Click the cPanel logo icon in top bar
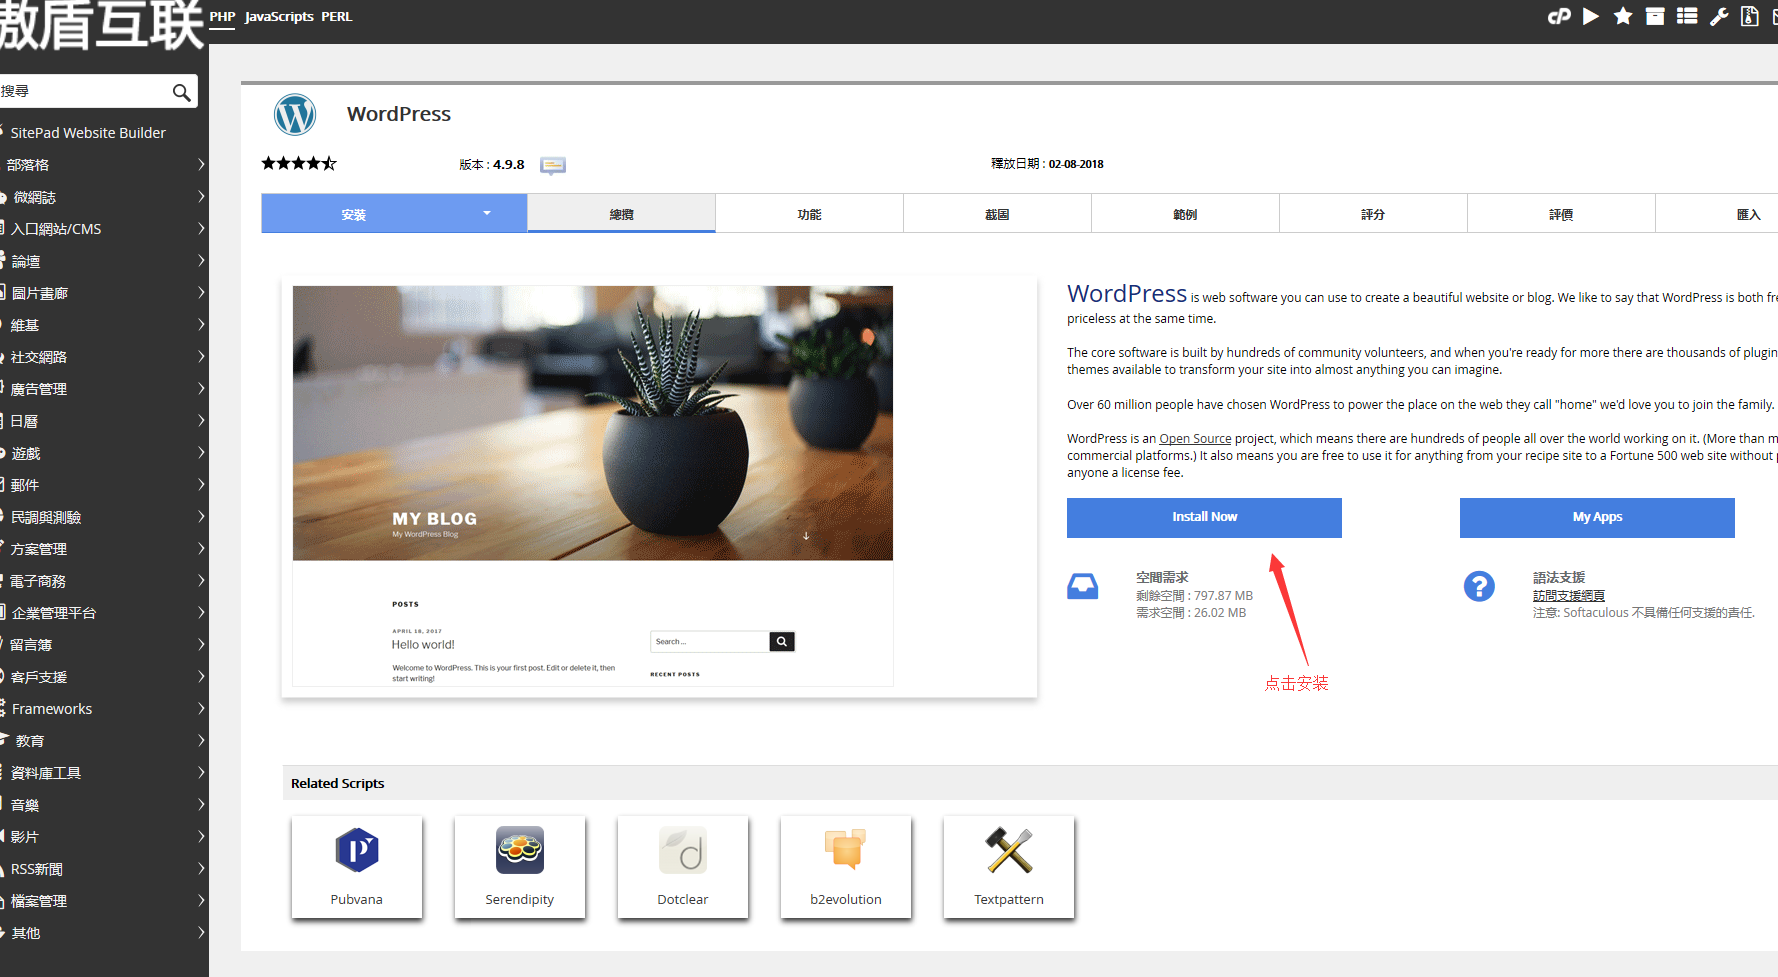This screenshot has height=977, width=1778. tap(1559, 16)
